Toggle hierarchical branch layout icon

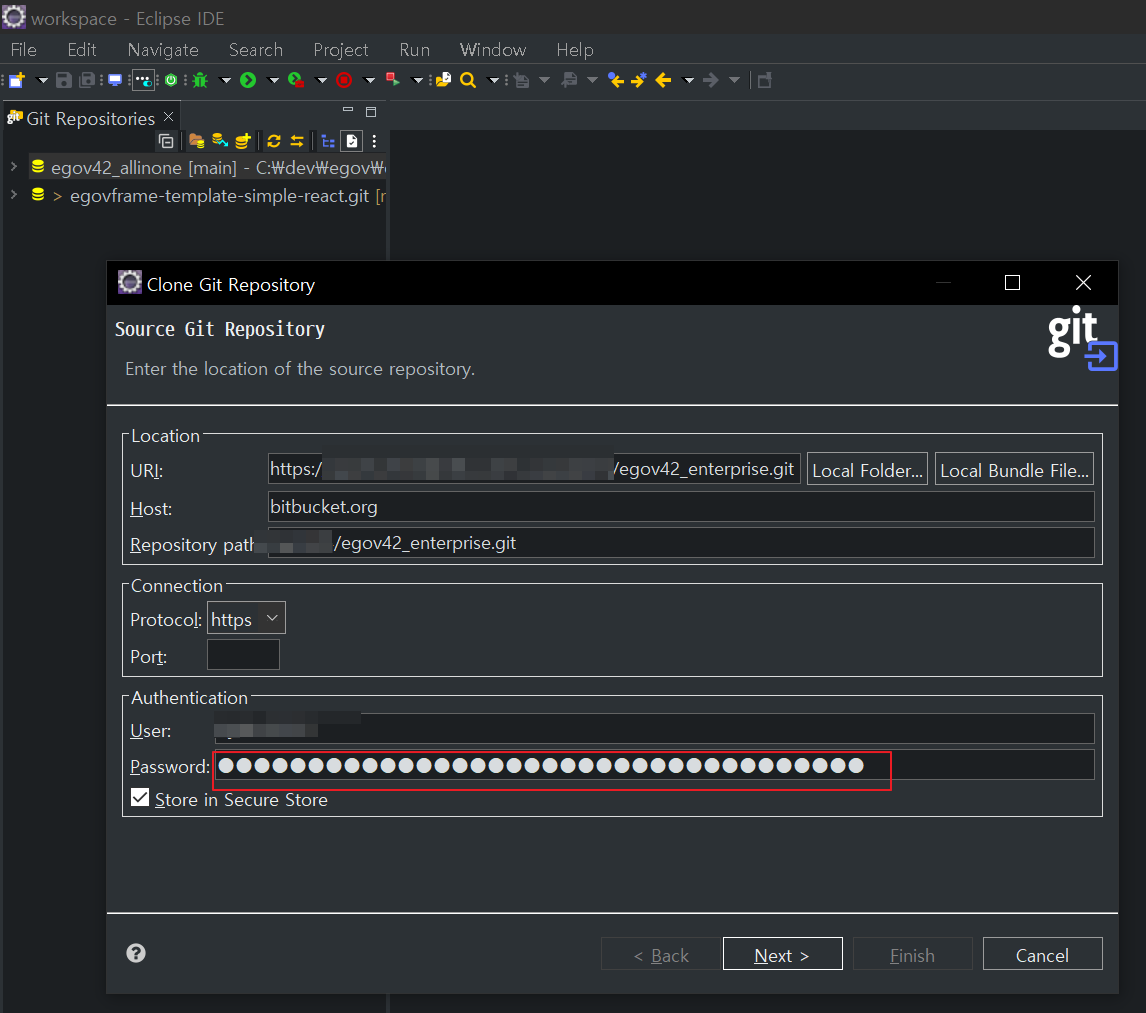click(328, 141)
